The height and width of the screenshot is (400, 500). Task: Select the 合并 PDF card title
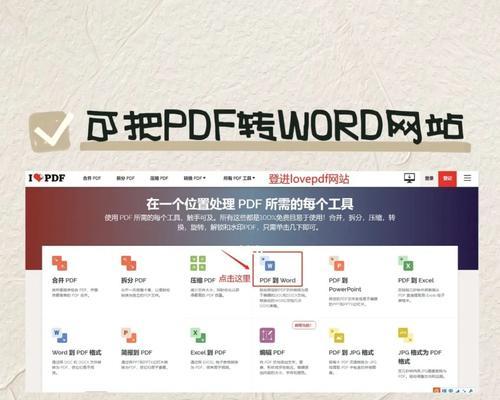[x=64, y=280]
